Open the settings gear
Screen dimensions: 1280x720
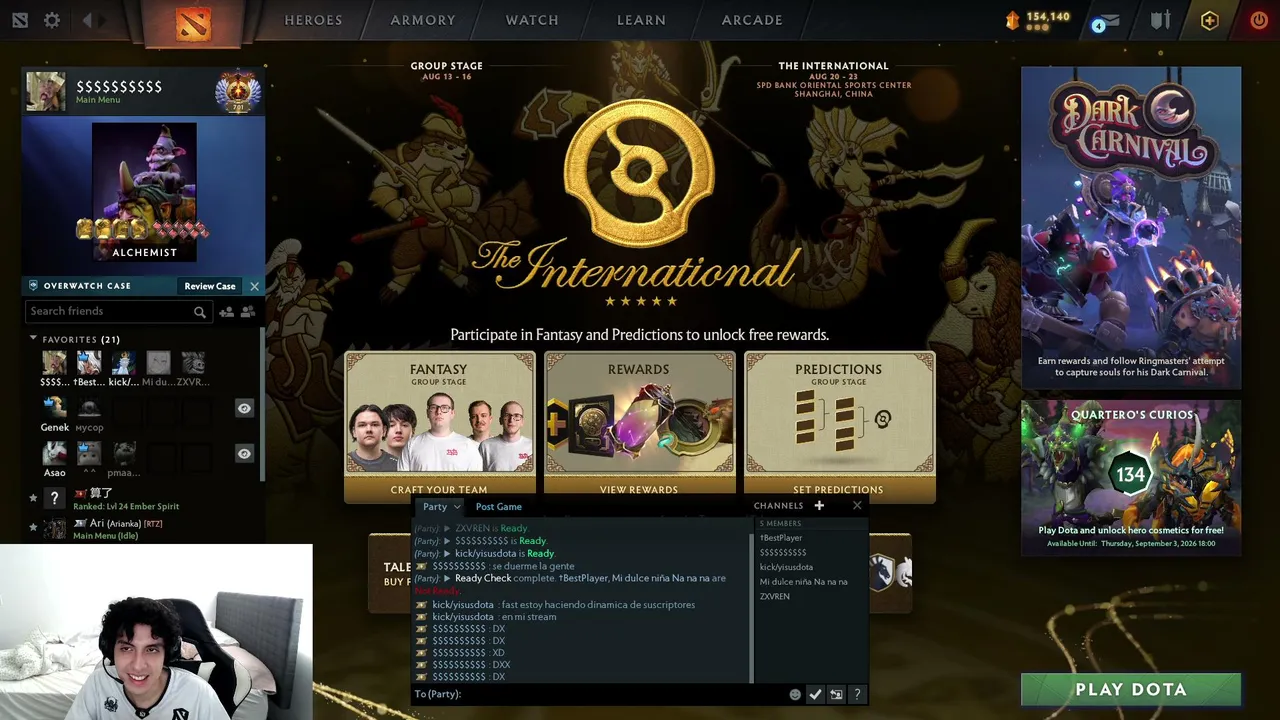52,20
